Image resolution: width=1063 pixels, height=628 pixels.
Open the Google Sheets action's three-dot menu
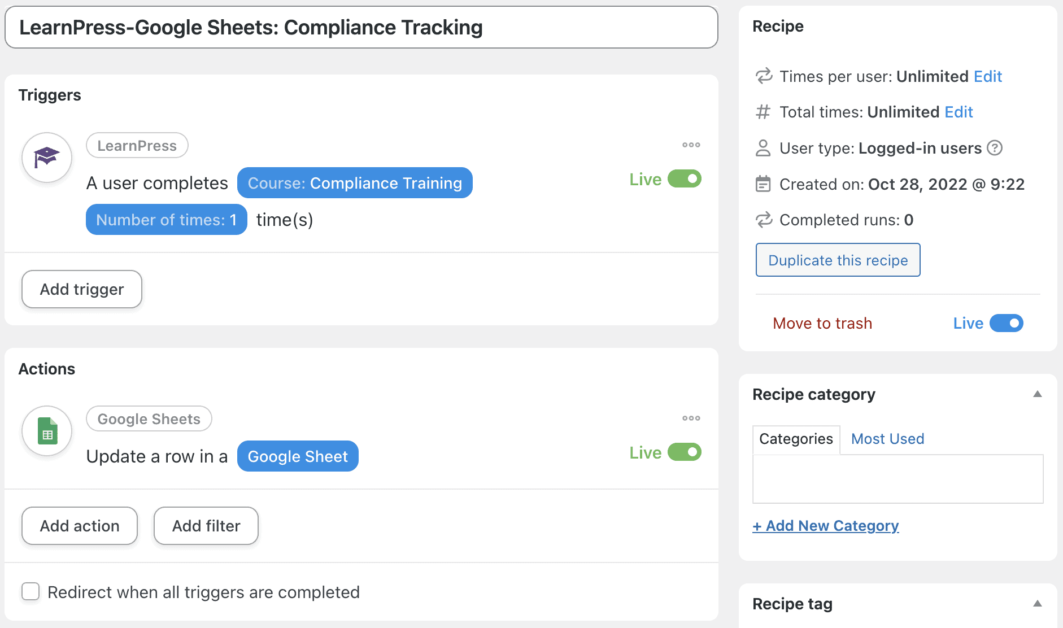pyautogui.click(x=691, y=418)
